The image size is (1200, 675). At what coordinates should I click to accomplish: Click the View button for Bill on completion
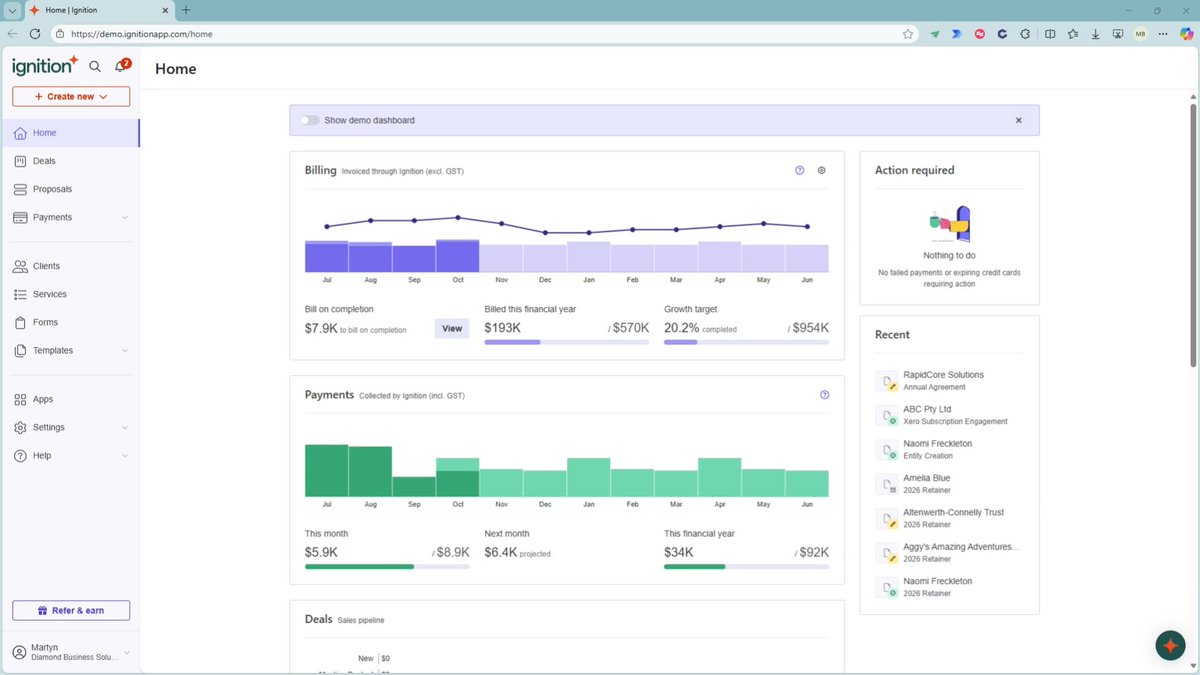tap(452, 328)
